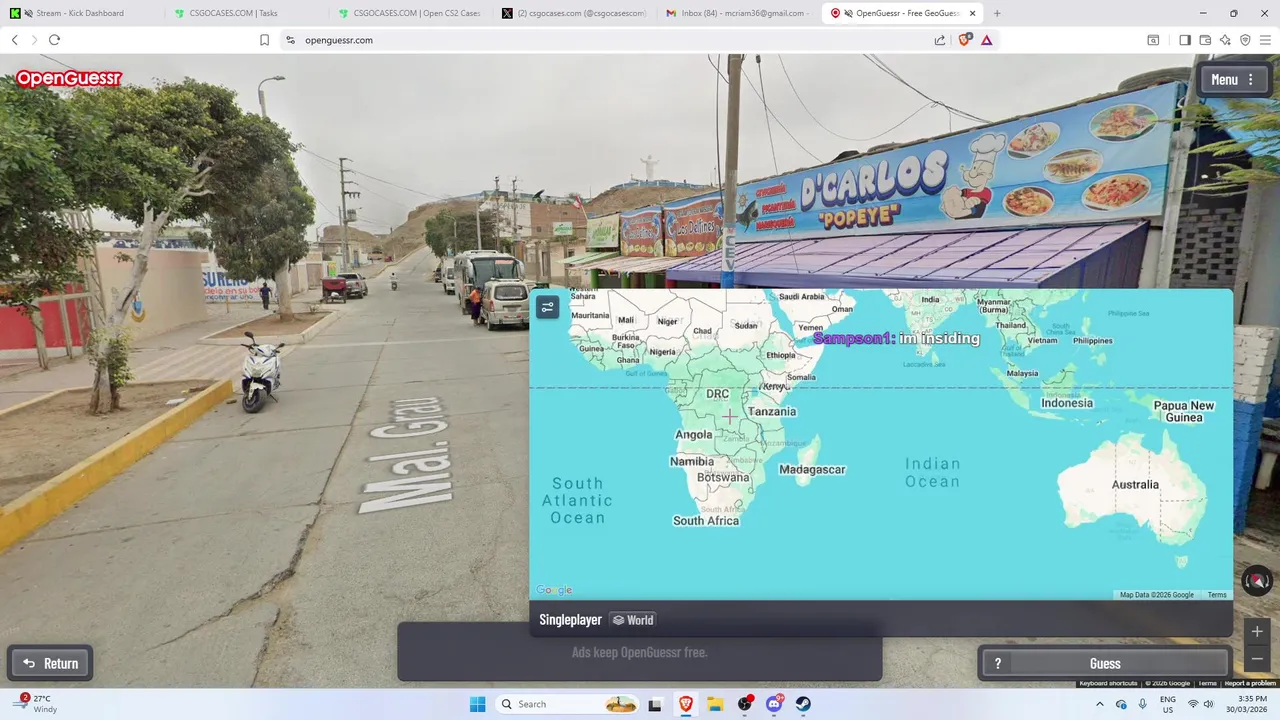Open weather widget showing 27°C
The height and width of the screenshot is (720, 1280).
(36, 704)
